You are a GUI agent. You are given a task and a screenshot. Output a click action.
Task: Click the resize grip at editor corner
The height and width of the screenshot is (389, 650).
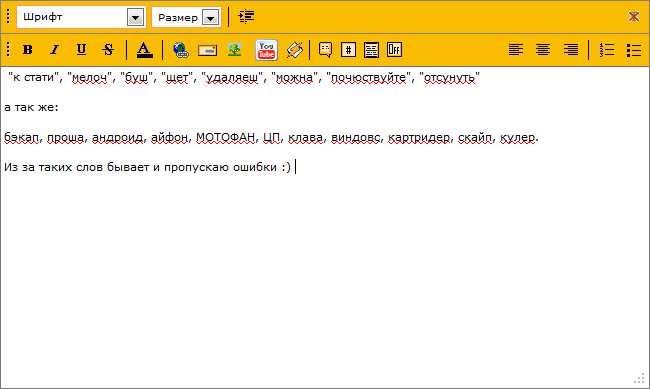tap(640, 378)
